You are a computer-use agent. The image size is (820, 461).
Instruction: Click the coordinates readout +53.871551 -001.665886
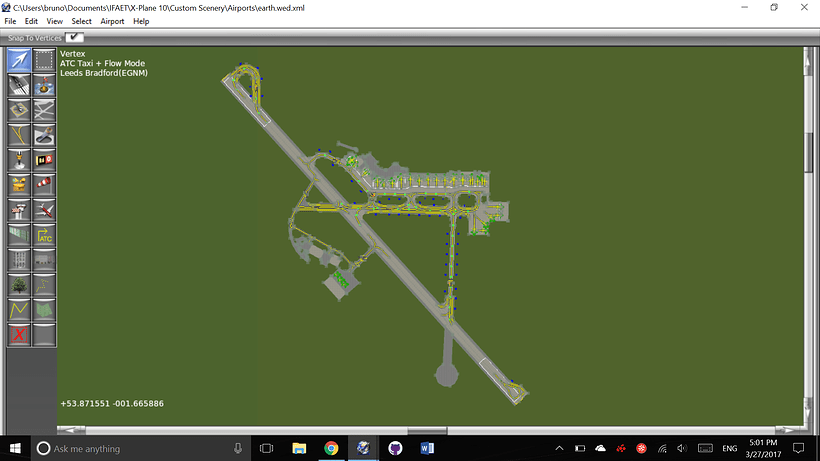click(112, 404)
